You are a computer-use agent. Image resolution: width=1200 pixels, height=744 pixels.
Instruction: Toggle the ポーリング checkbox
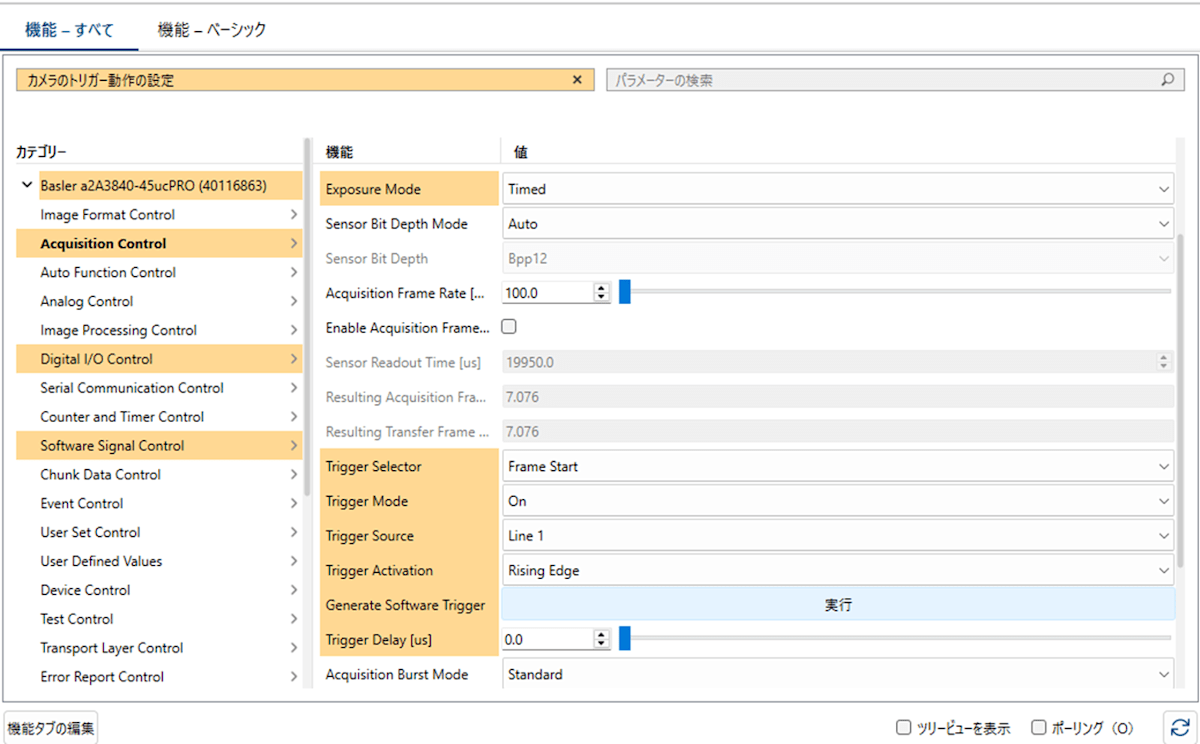click(1039, 728)
